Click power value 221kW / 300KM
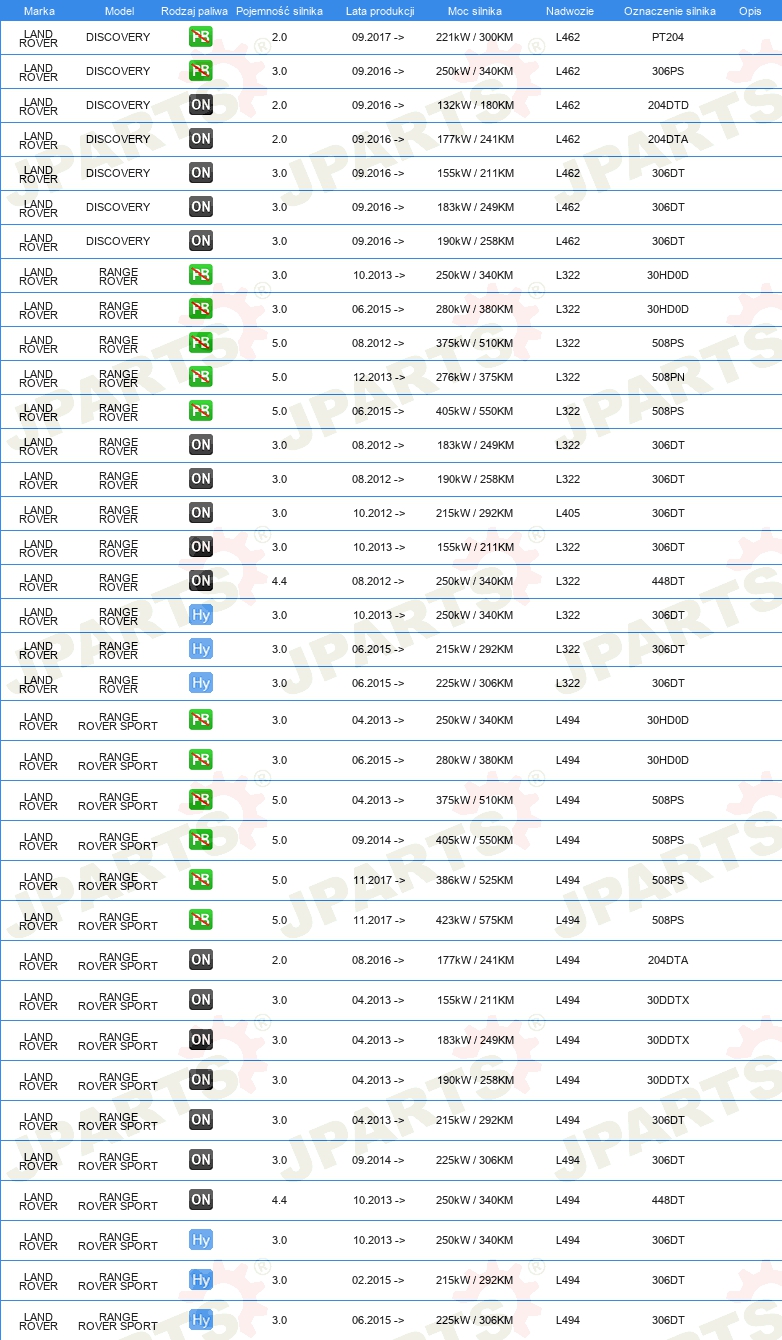The image size is (782, 1340). (475, 37)
